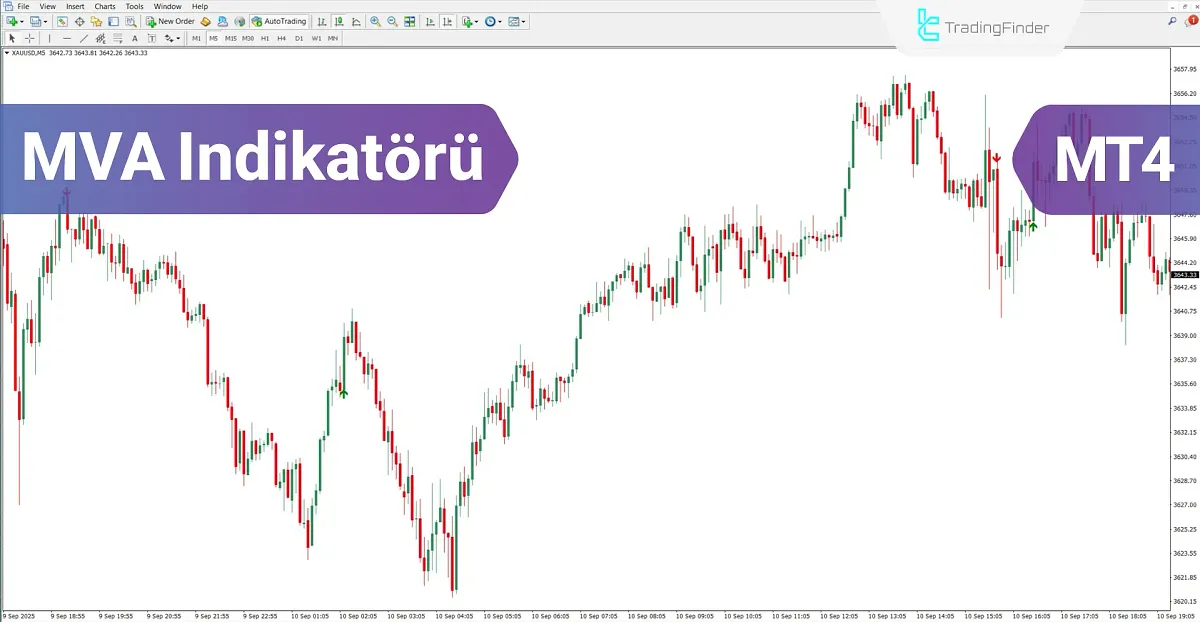
Task: Select the Crosshair tool
Action: [30, 38]
